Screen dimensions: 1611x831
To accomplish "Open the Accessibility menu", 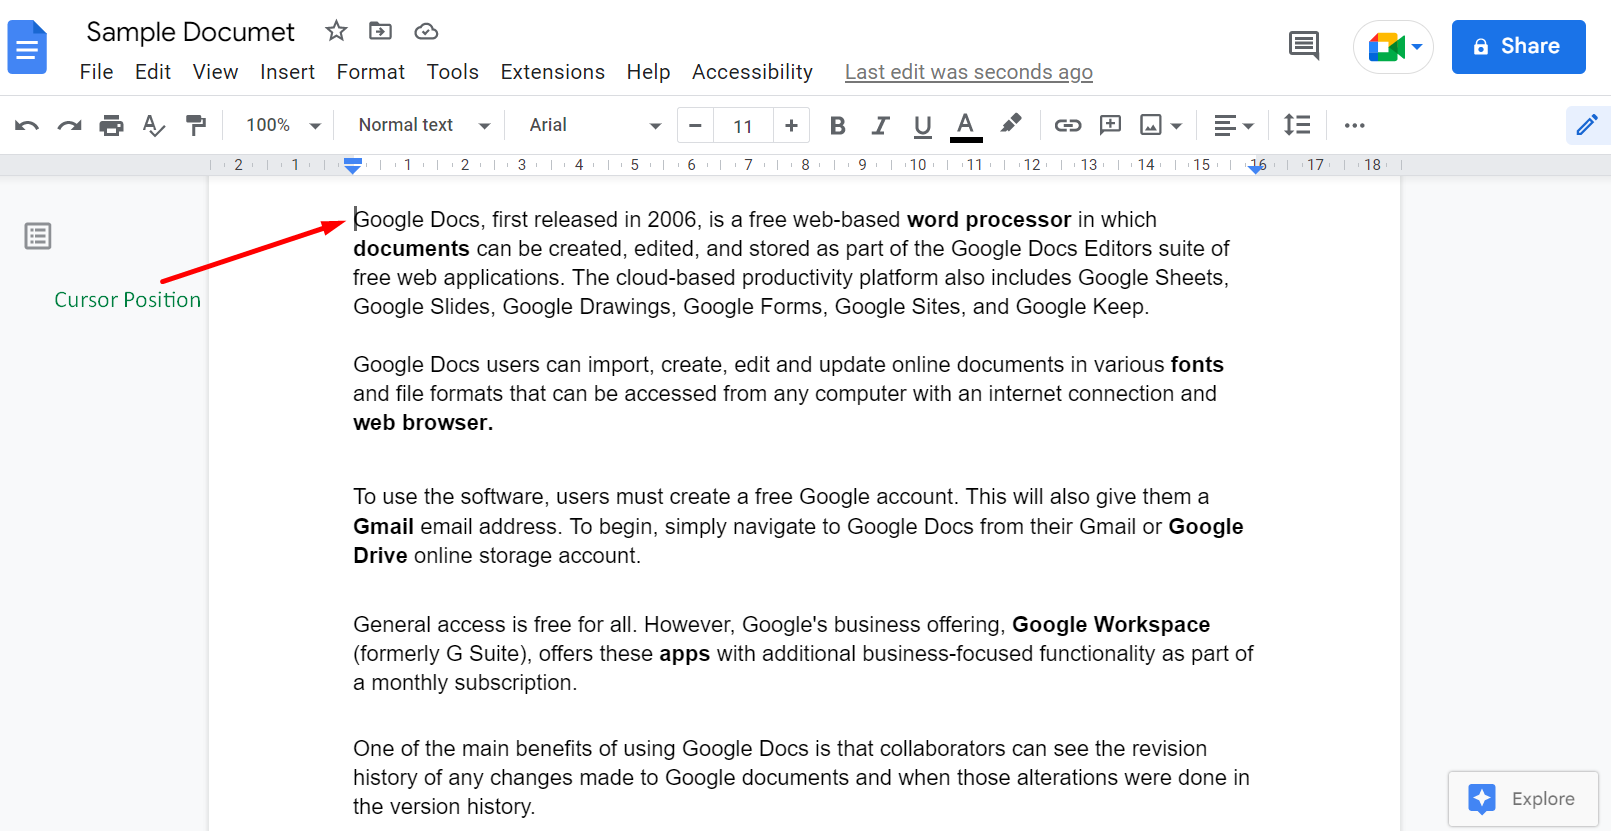I will point(752,72).
